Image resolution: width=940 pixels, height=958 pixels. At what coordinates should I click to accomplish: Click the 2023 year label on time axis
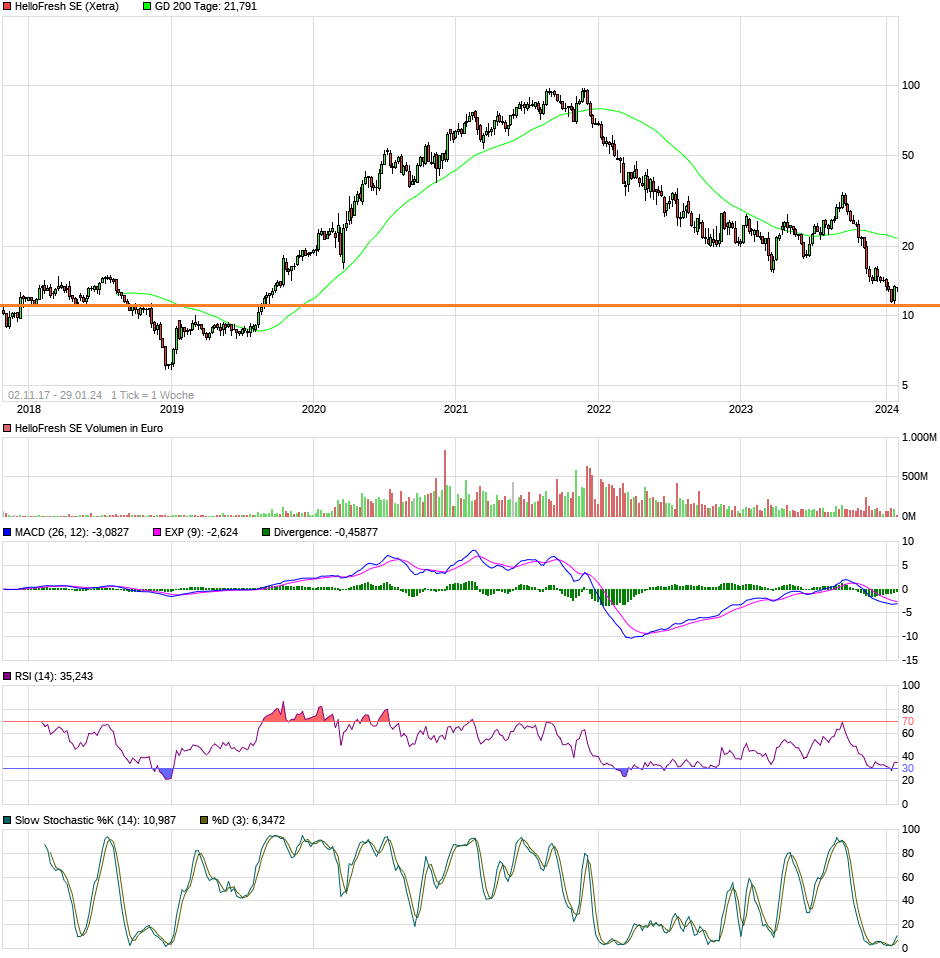[x=741, y=409]
